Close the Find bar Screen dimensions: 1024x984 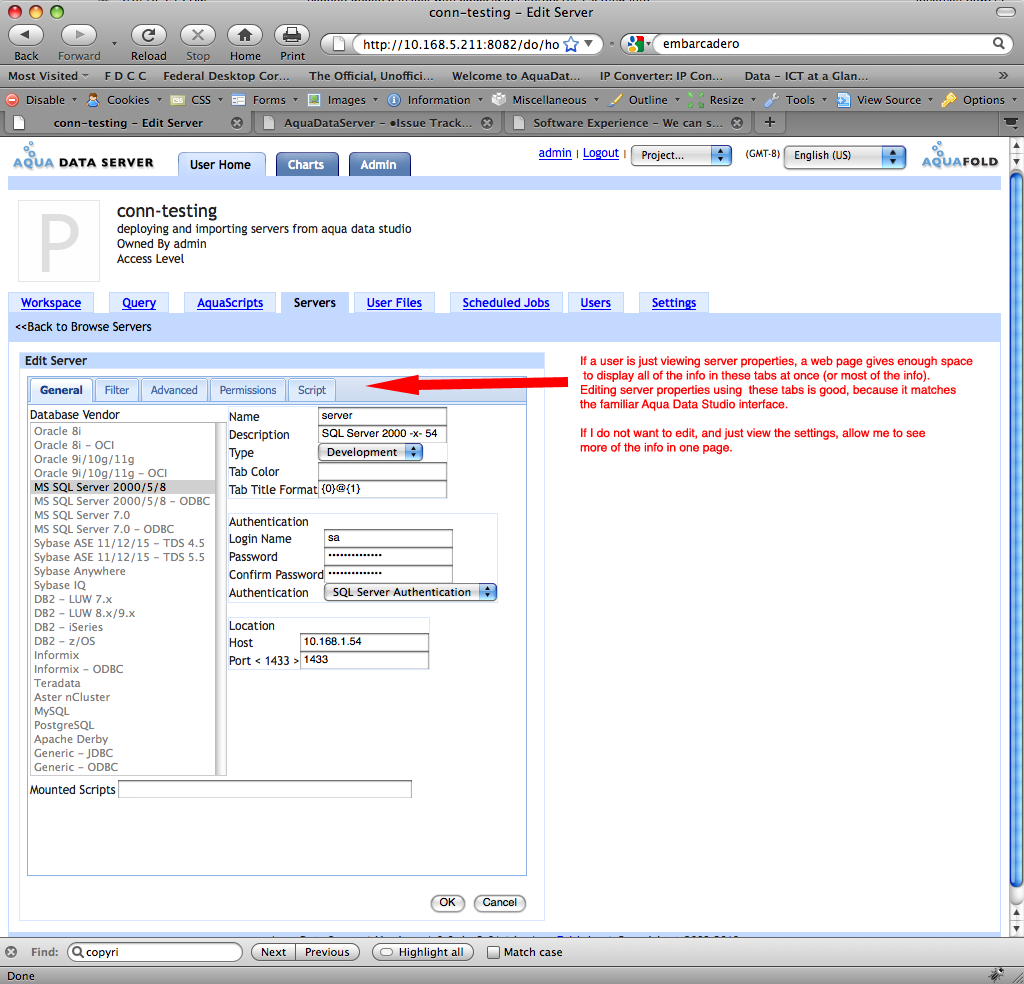11,952
